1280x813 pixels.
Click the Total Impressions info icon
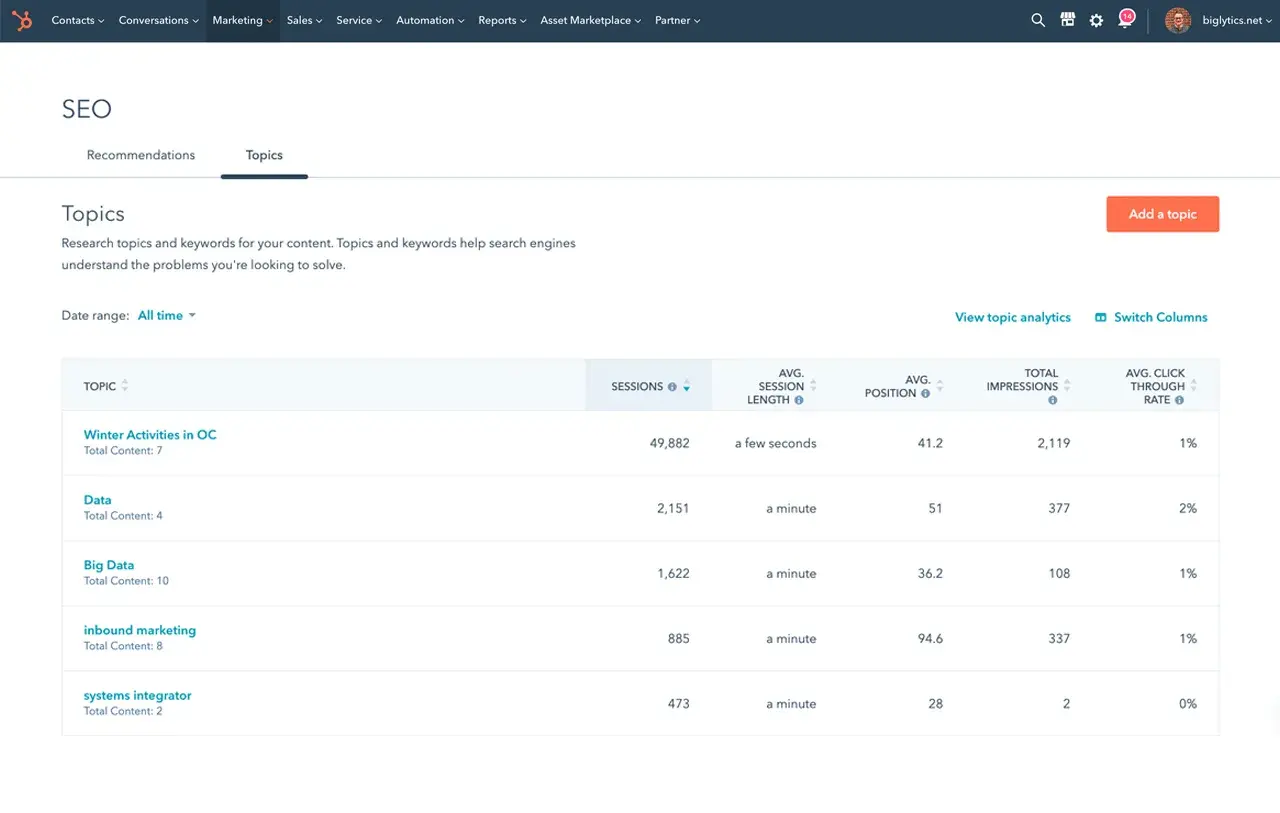[x=1052, y=399]
